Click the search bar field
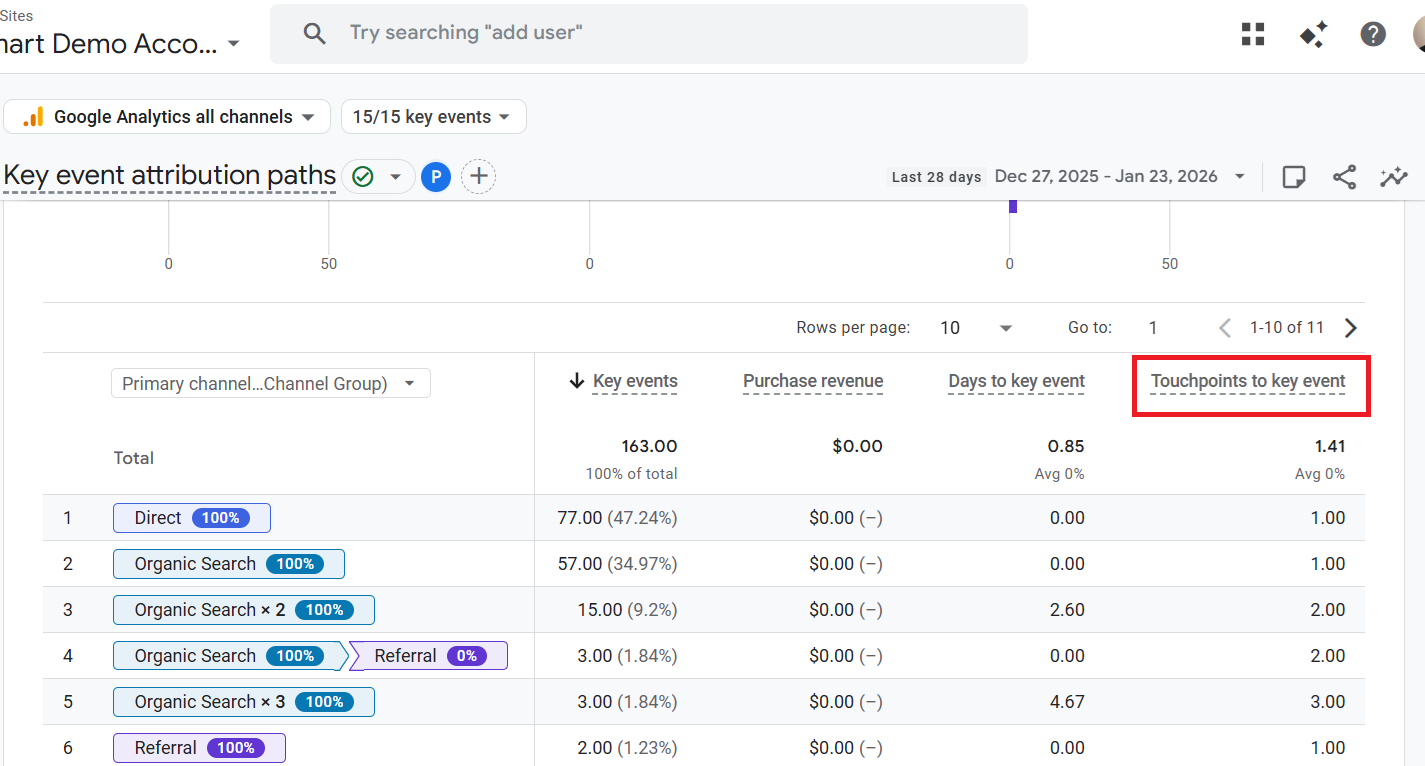This screenshot has width=1425, height=766. (x=648, y=33)
